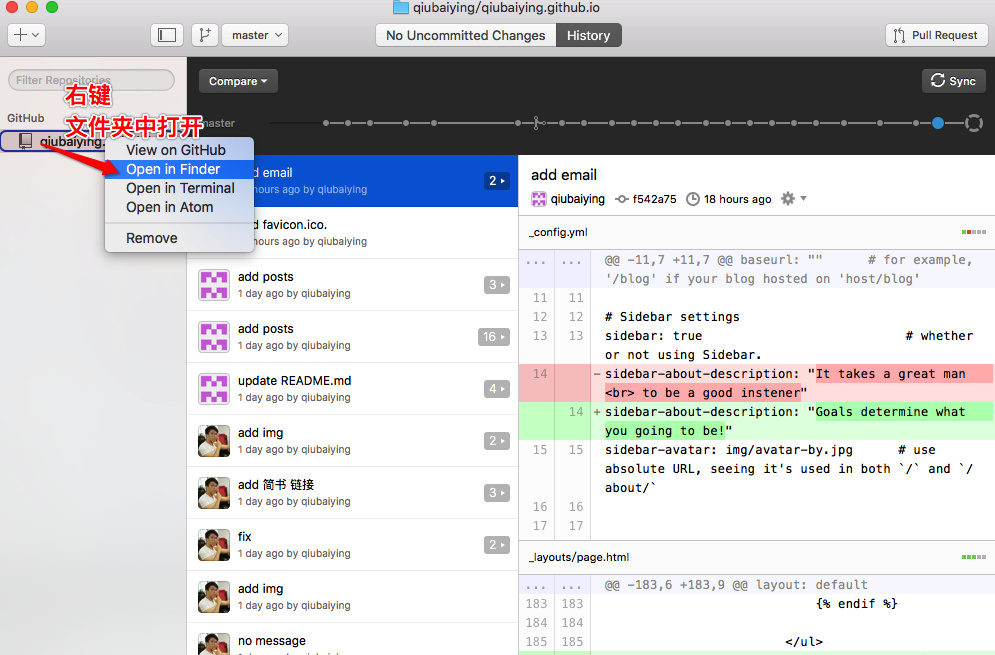The width and height of the screenshot is (995, 655).
Task: Click the f542a75 commit hash text
Action: (x=654, y=199)
